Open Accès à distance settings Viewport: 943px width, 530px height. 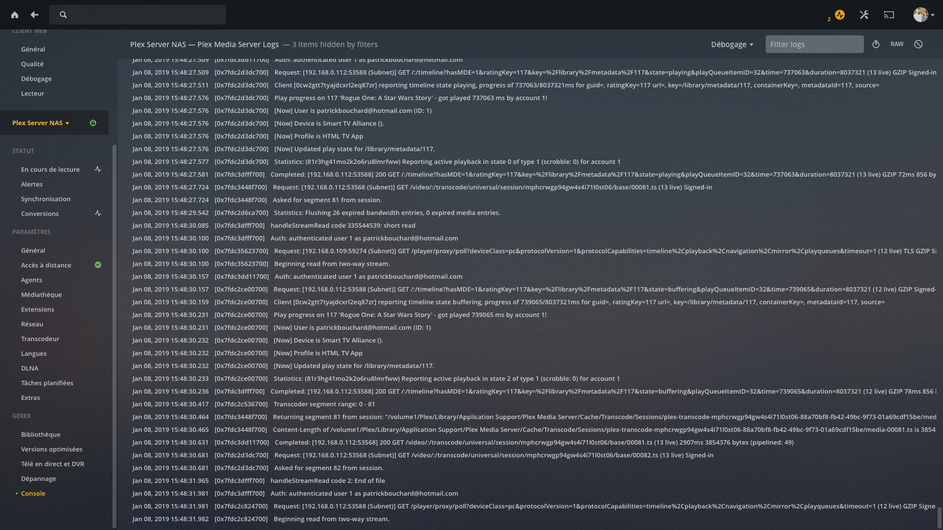point(46,265)
